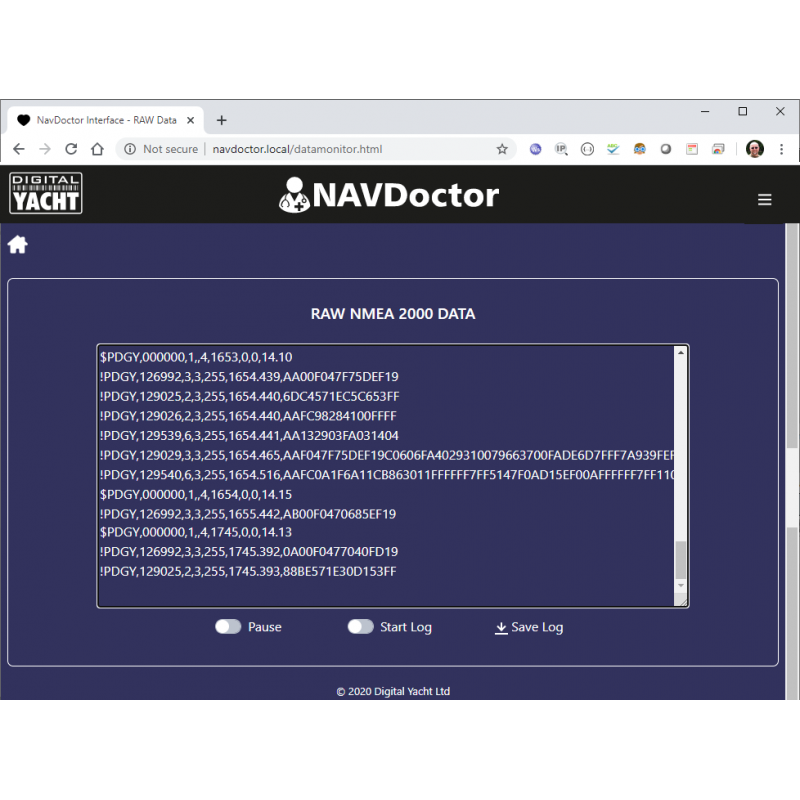Select the NavDoctor Interface browser tab

105,120
